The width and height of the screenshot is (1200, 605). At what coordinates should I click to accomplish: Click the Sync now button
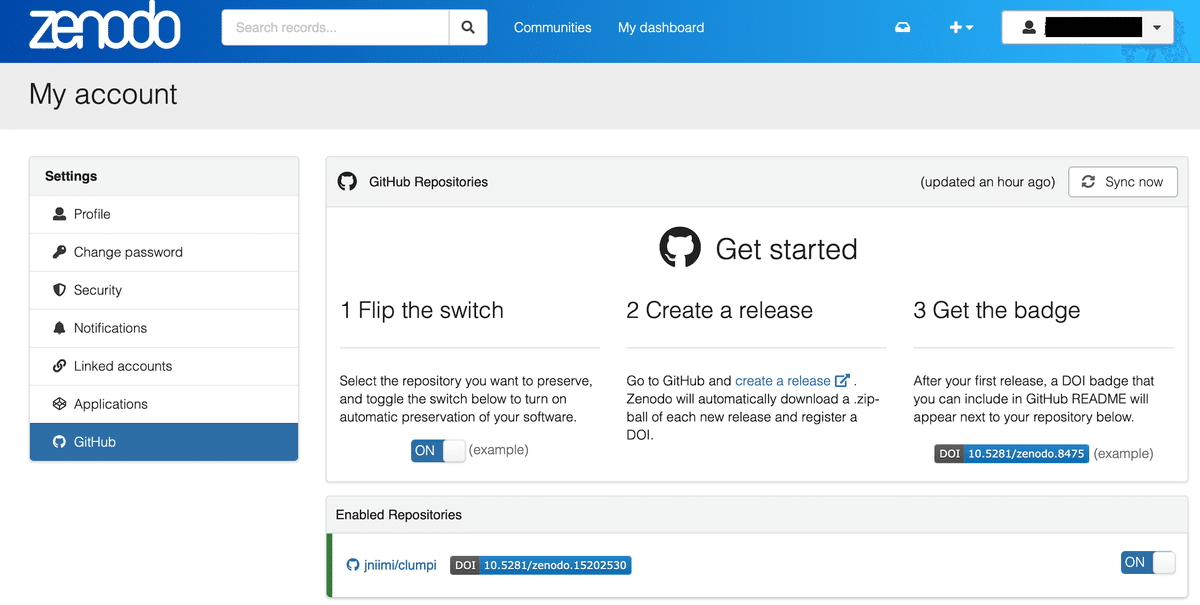(x=1123, y=182)
